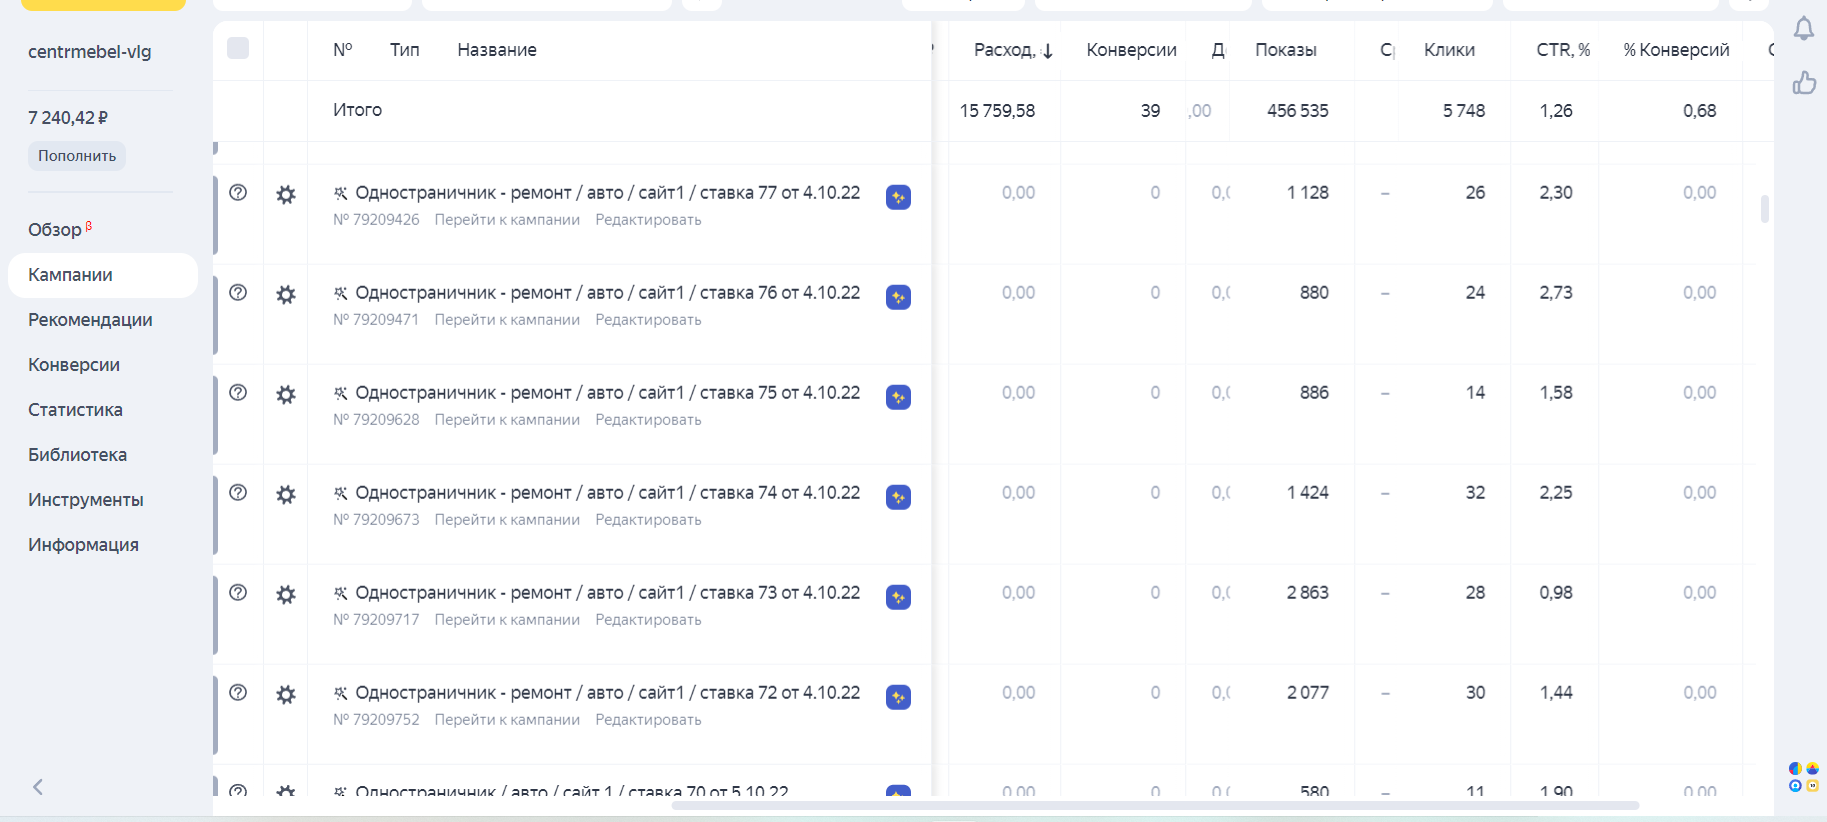Viewport: 1827px width, 822px height.
Task: Tick the select-all checkbox in table header
Action: point(238,48)
